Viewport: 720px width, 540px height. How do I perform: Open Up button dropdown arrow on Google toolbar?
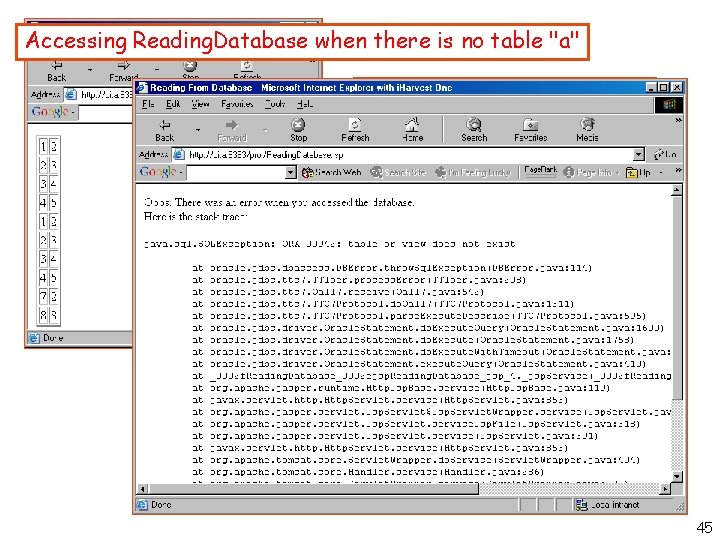click(661, 173)
